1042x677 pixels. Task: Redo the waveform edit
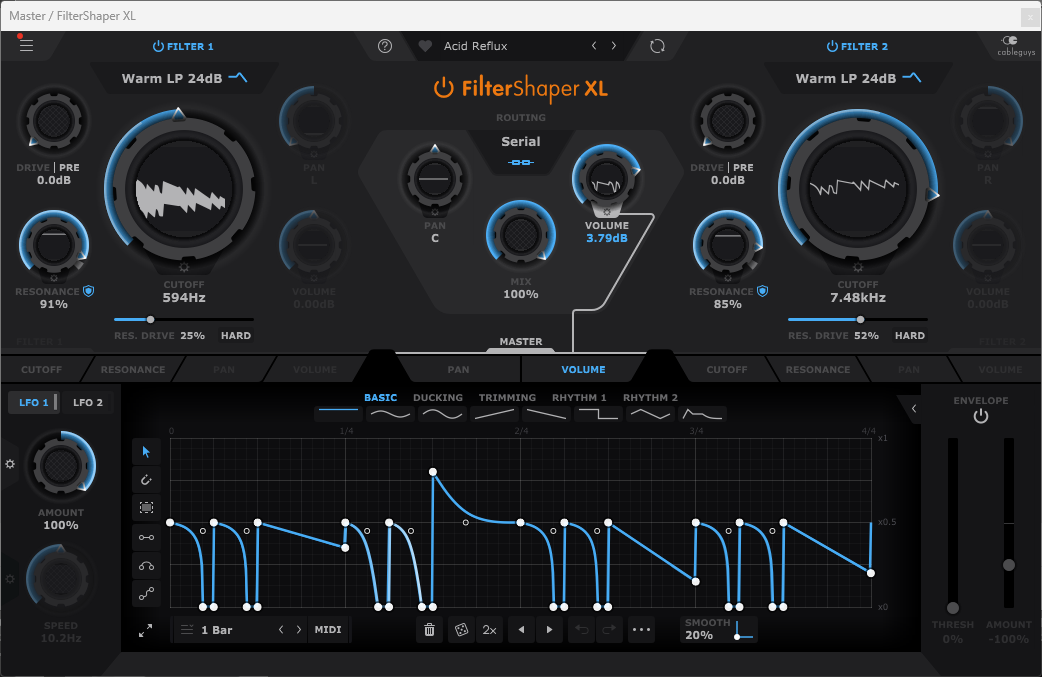coord(609,630)
